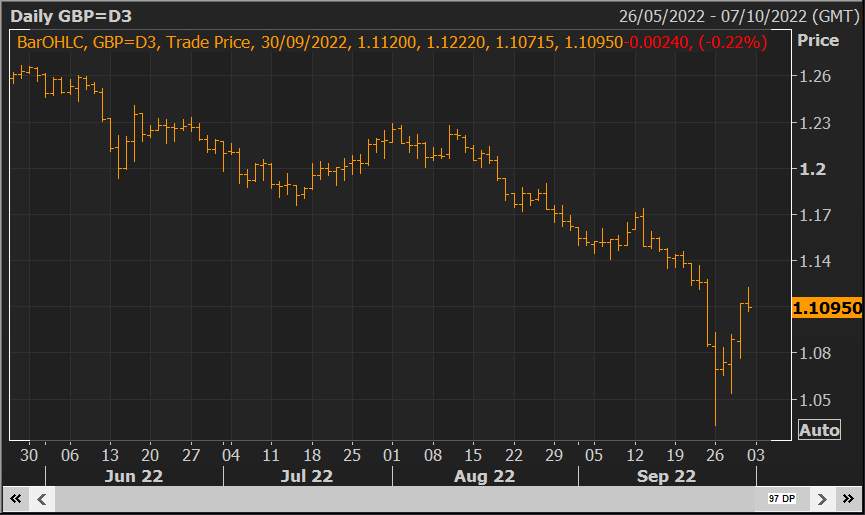This screenshot has width=865, height=515.
Task: Click the 1.23 price axis label
Action: tap(815, 122)
